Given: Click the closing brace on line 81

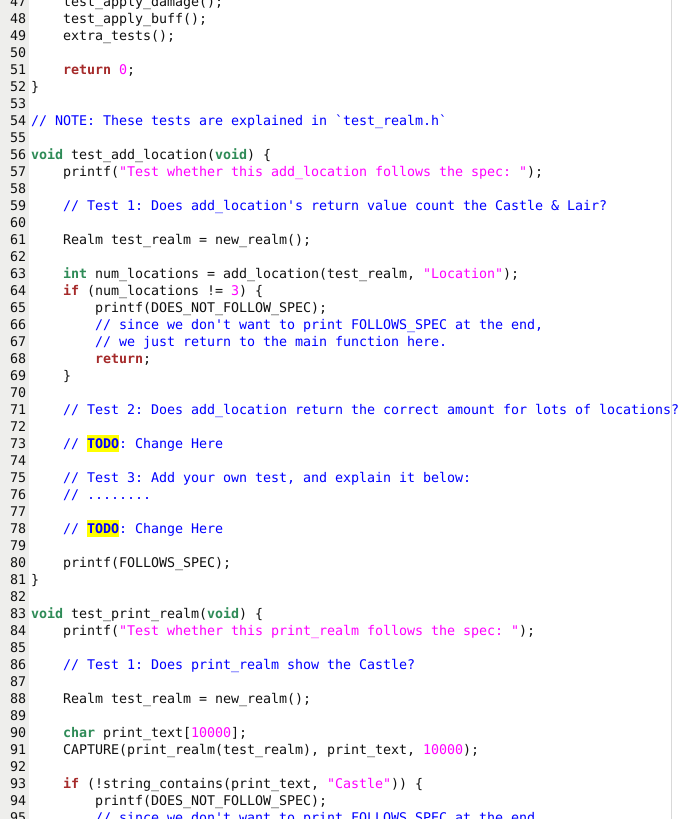Looking at the screenshot, I should click(x=35, y=580).
